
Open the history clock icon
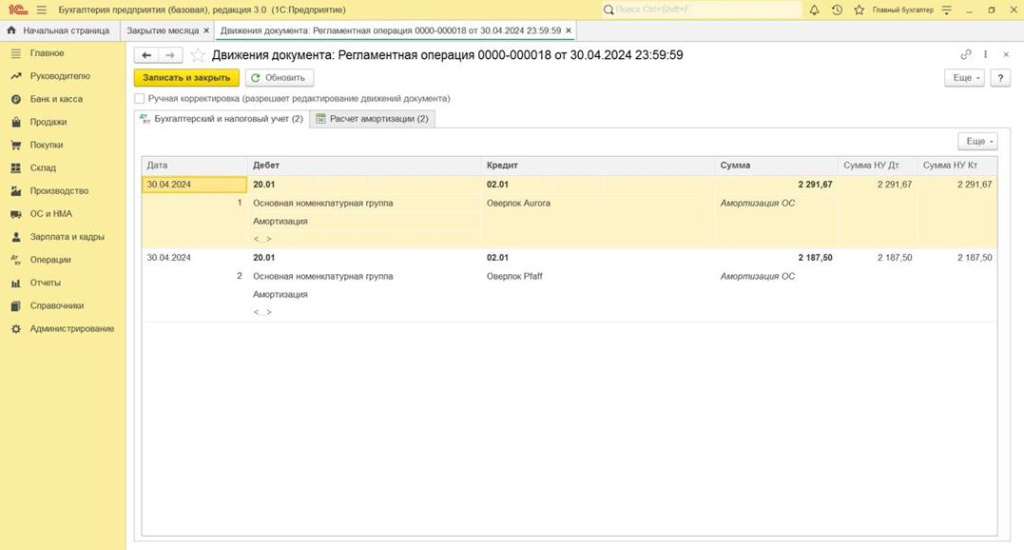coord(837,9)
